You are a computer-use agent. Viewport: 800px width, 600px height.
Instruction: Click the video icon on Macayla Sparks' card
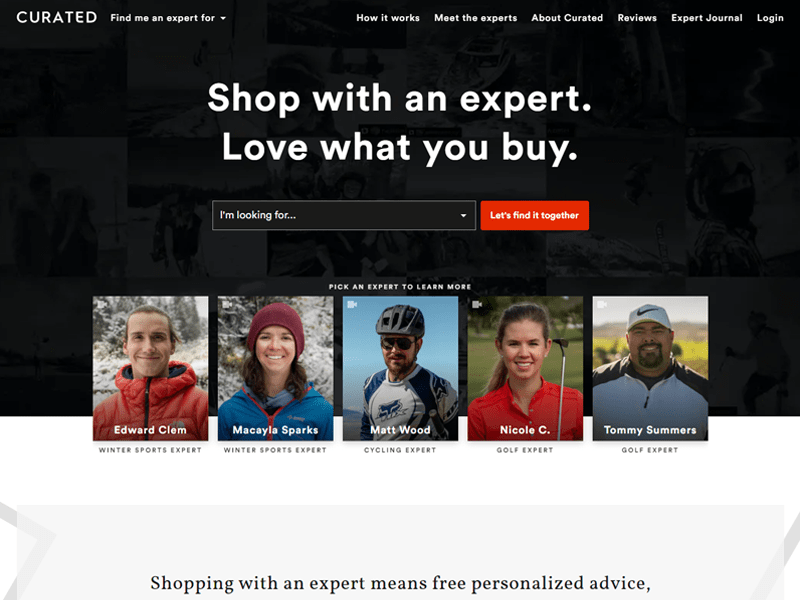227,305
